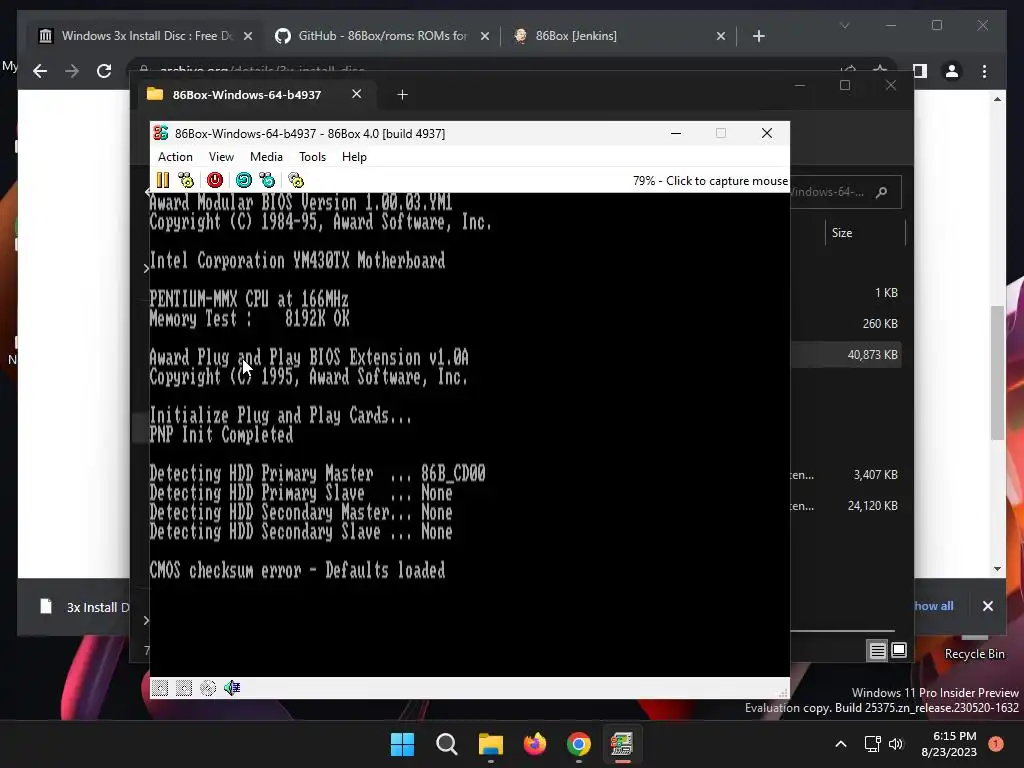Click the Size column header in Explorer

[x=842, y=232]
